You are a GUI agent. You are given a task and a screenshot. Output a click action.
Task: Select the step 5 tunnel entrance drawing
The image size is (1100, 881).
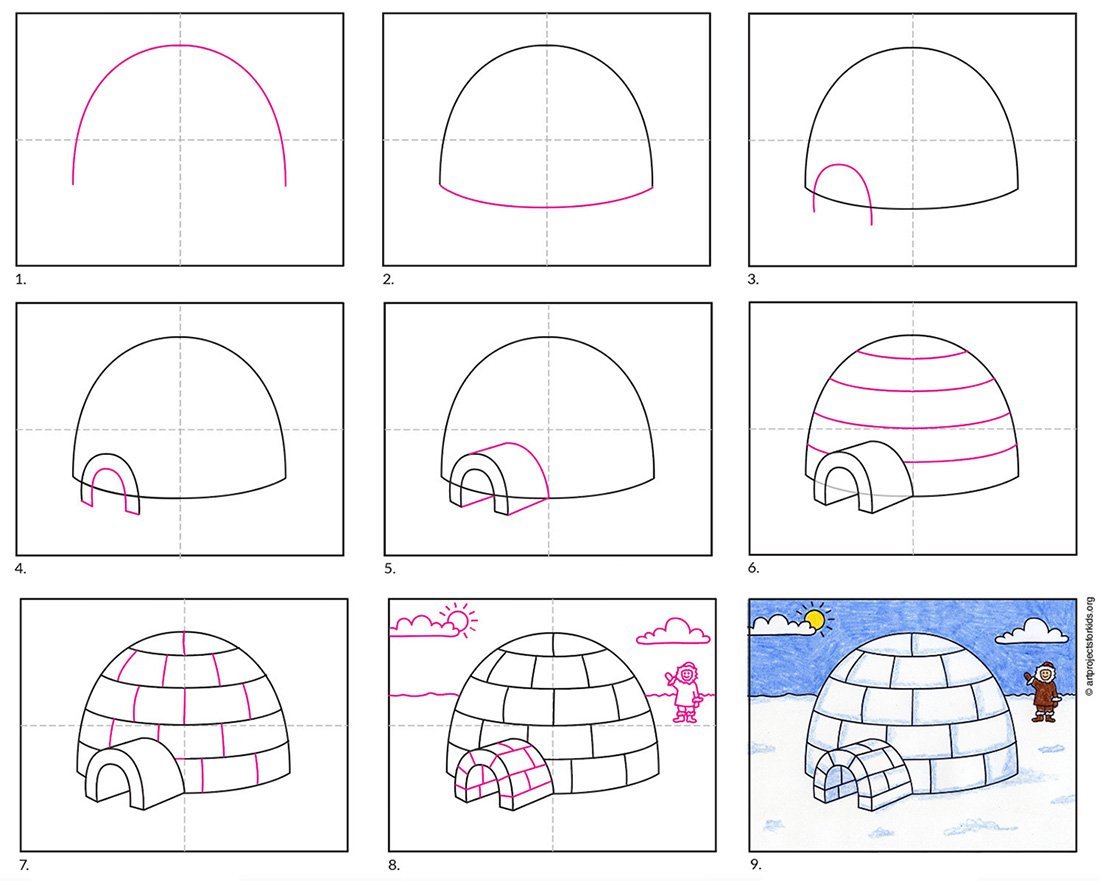pos(546,429)
